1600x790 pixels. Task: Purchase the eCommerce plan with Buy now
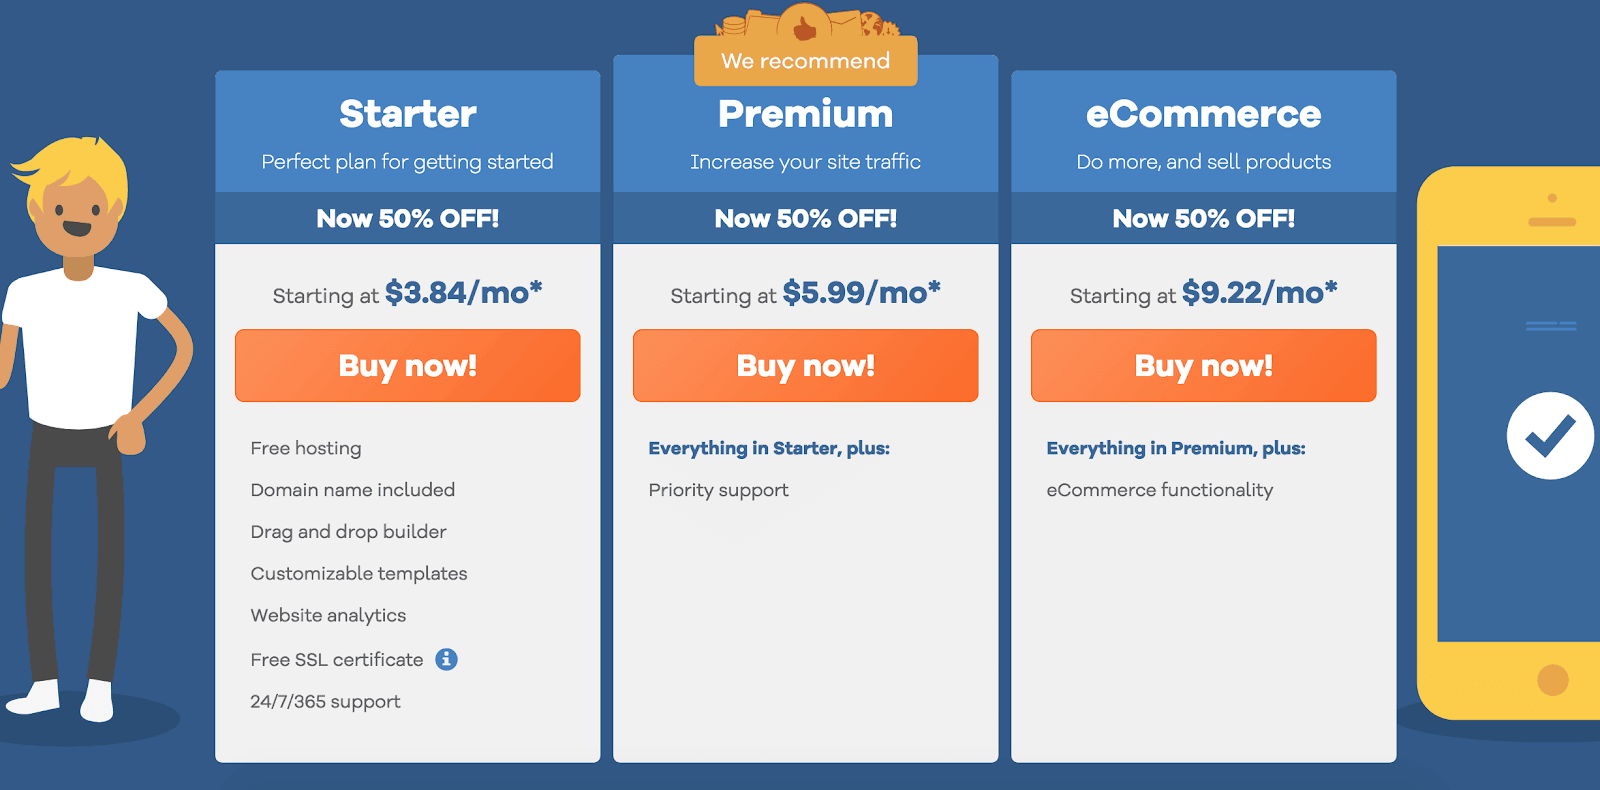click(1204, 366)
